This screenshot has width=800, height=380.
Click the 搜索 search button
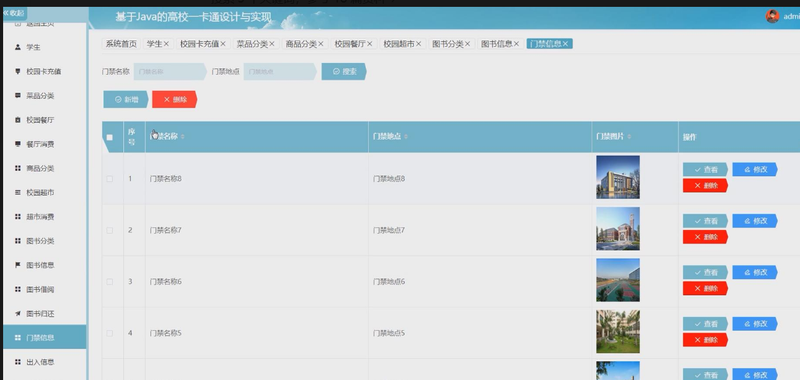(x=344, y=71)
